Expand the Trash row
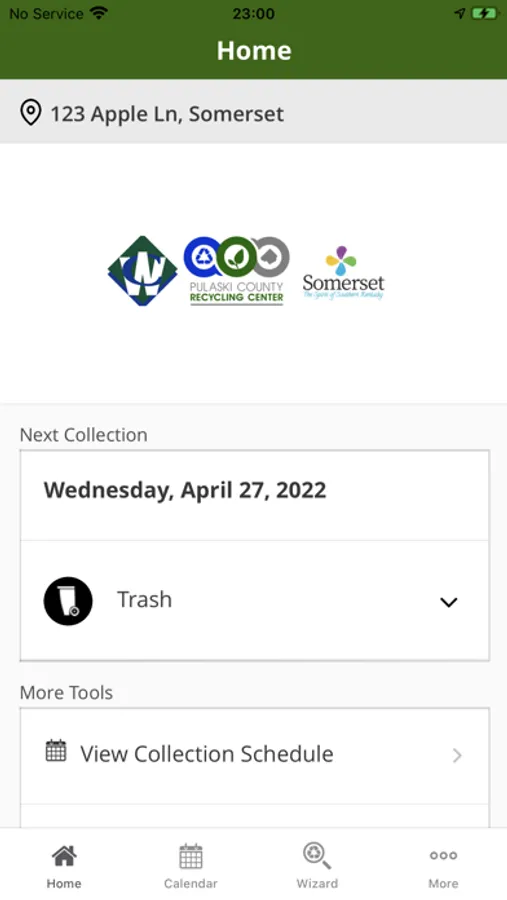 255,600
